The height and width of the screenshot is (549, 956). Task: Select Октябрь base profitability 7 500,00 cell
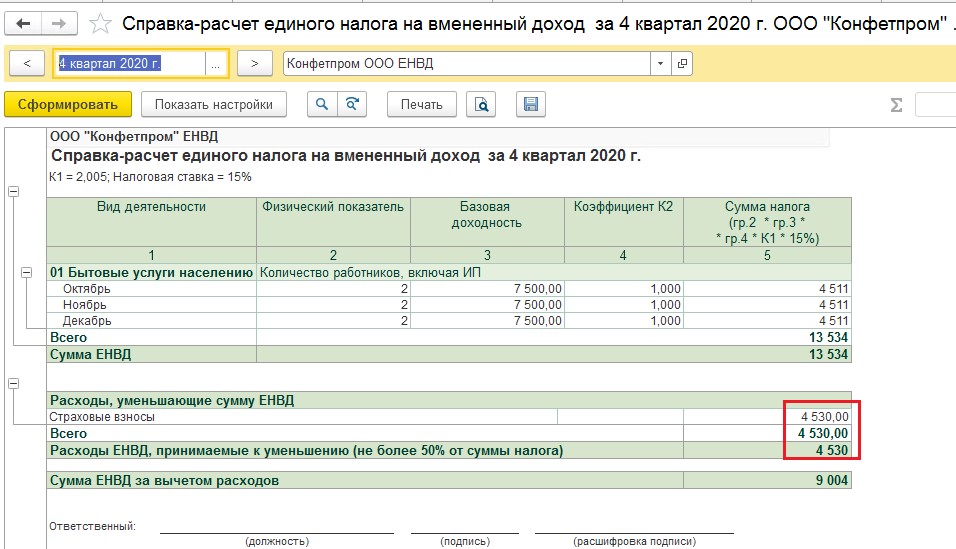(x=487, y=289)
